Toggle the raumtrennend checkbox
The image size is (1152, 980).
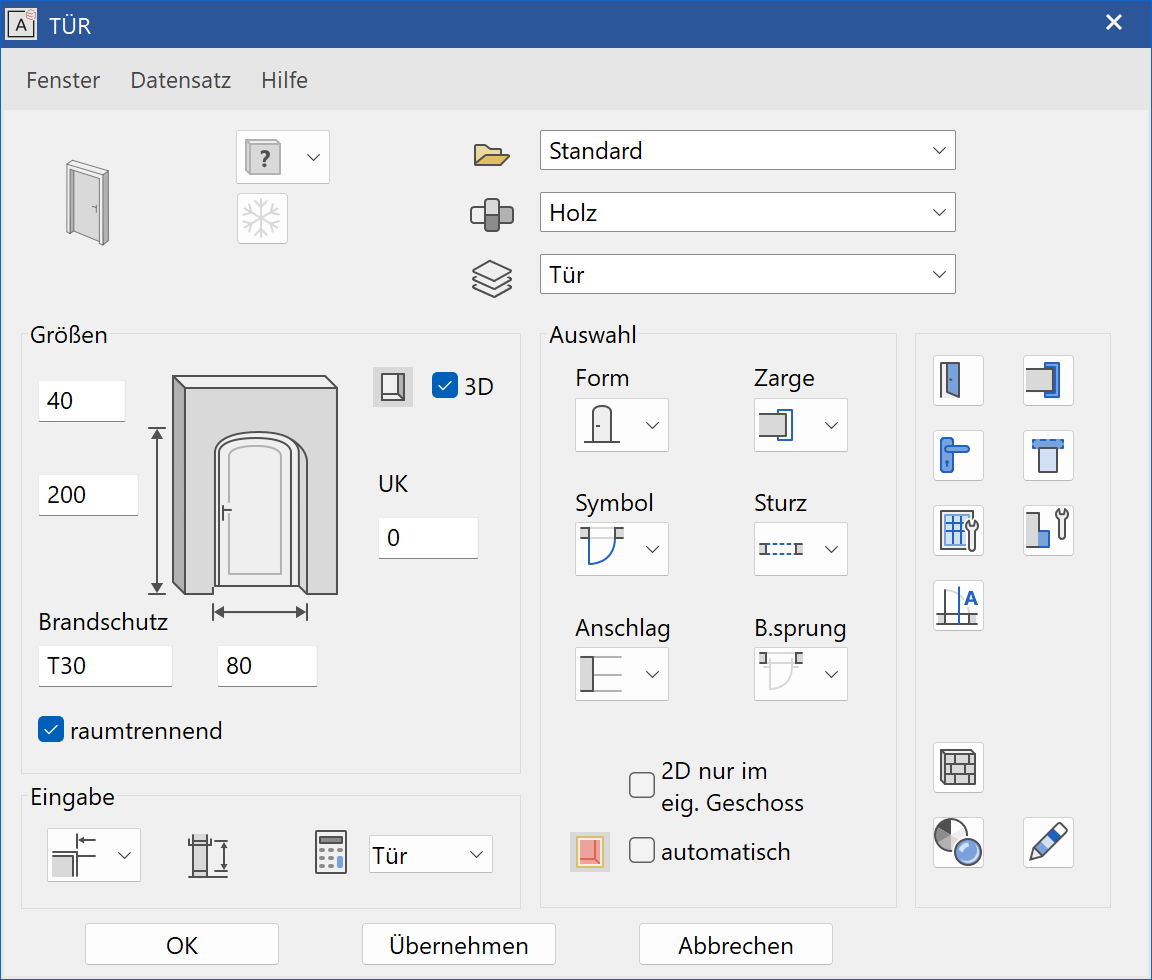pyautogui.click(x=51, y=729)
